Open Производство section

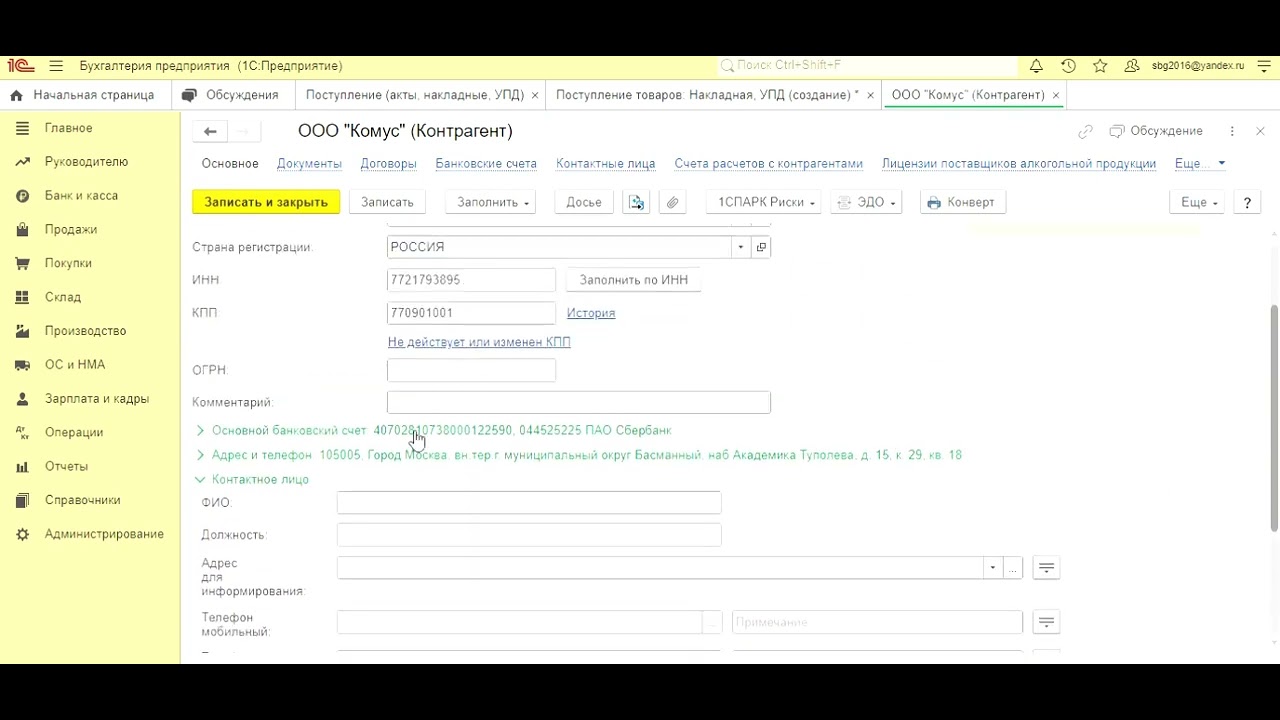coord(85,331)
